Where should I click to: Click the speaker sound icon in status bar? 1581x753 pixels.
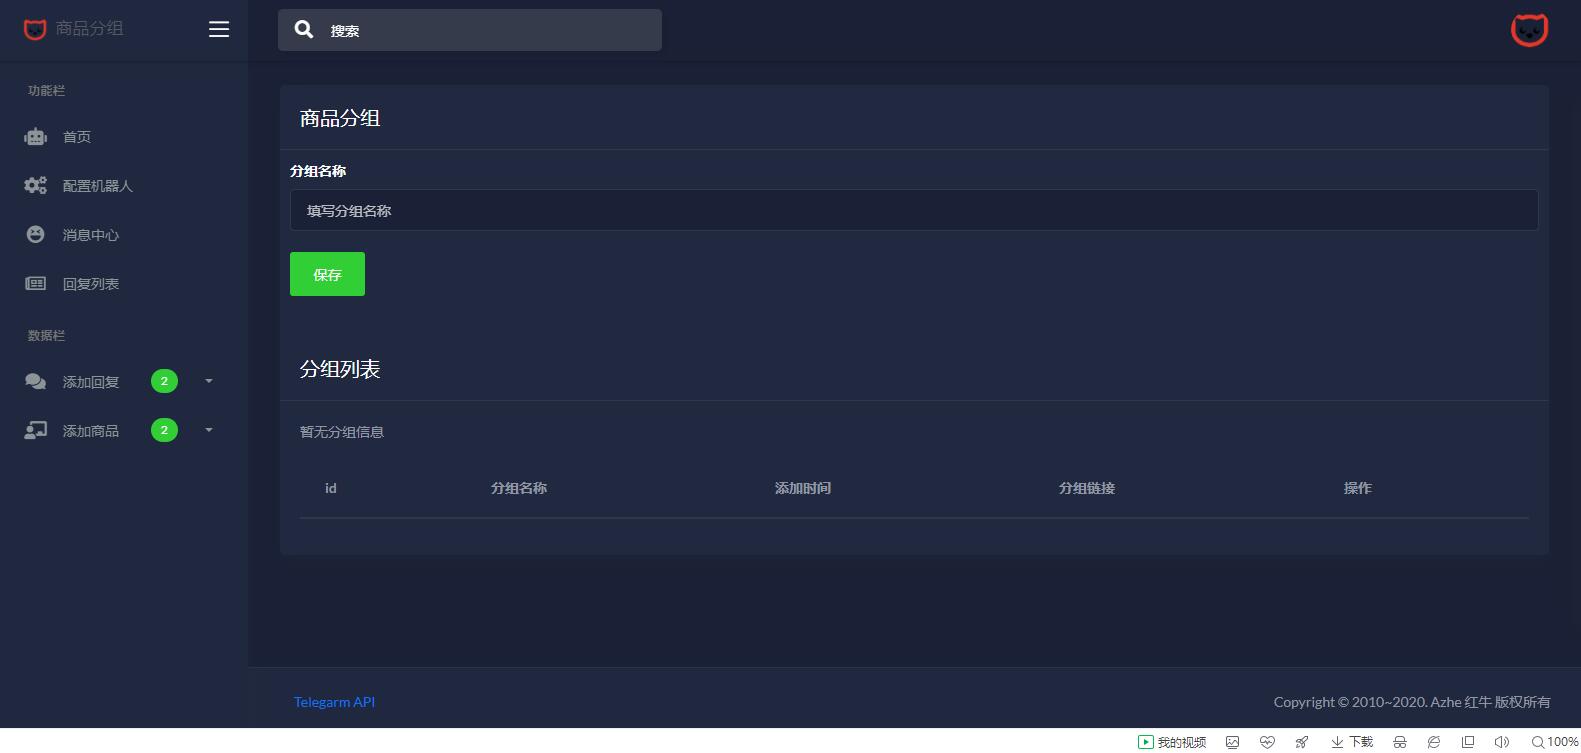pos(1502,742)
